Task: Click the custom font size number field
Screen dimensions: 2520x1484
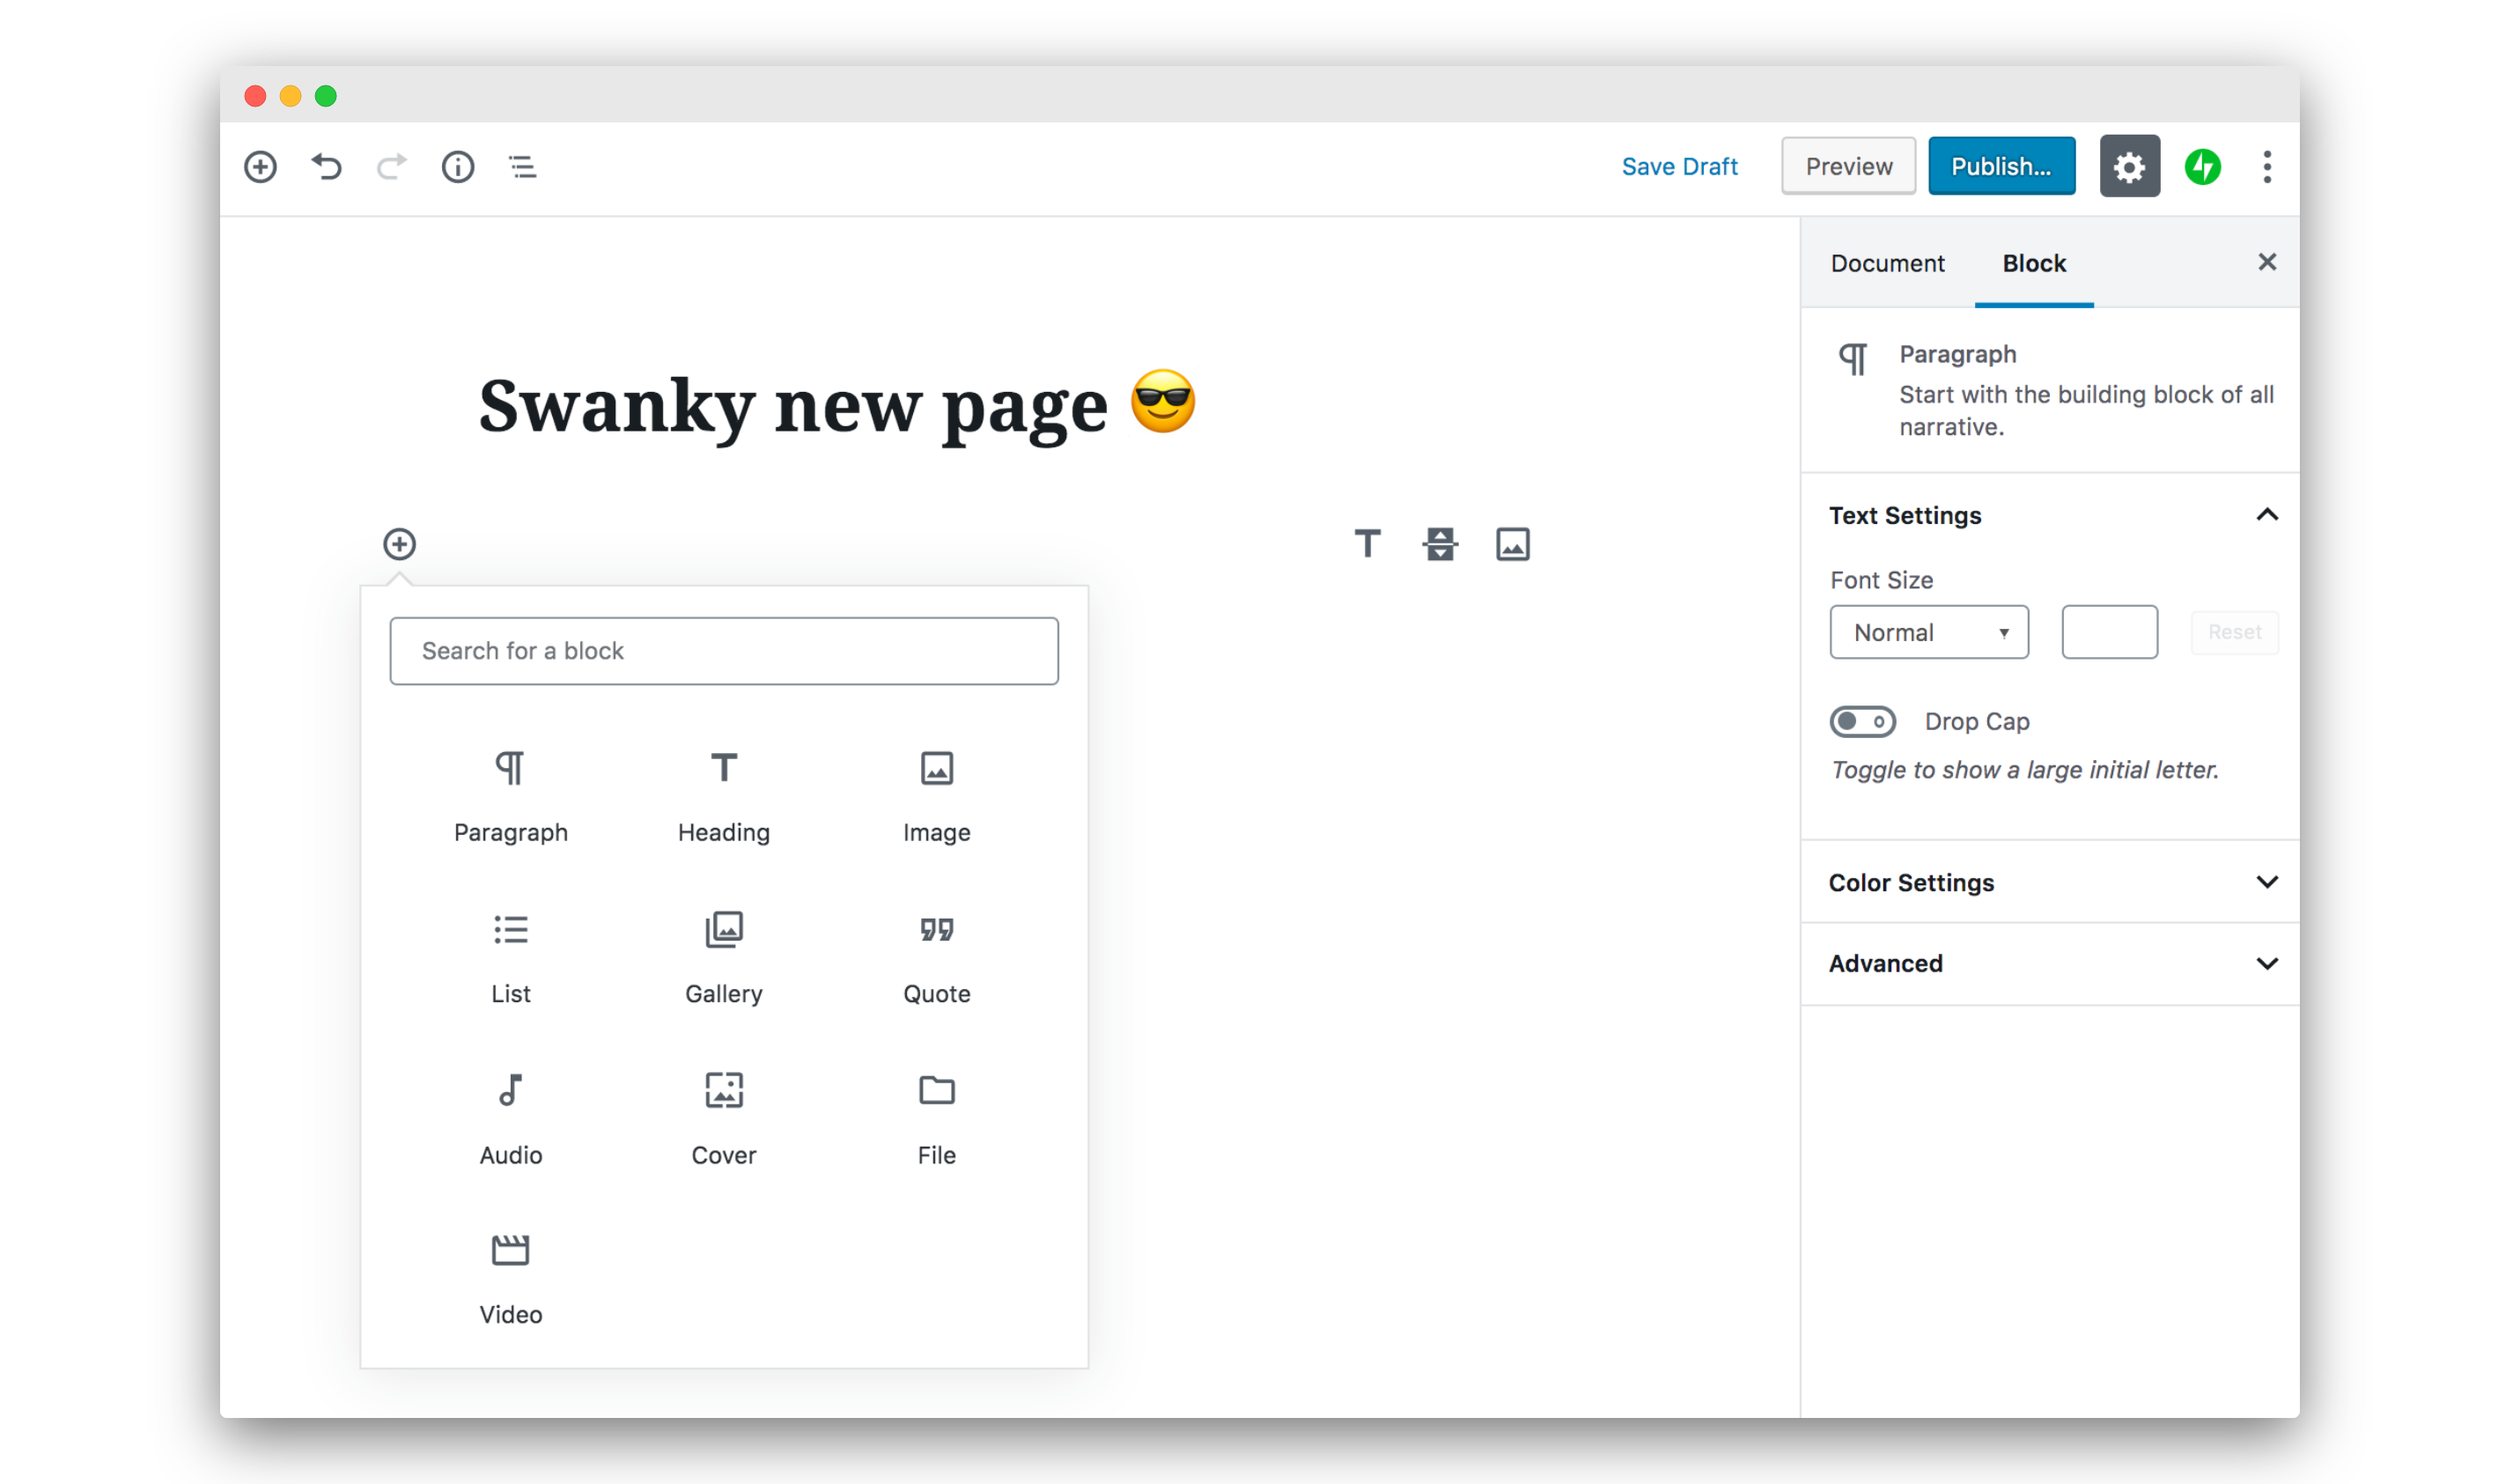Action: [2109, 632]
